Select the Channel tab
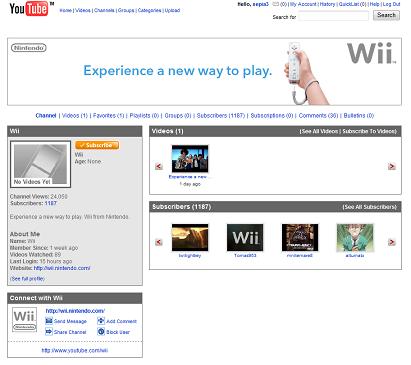 46,116
